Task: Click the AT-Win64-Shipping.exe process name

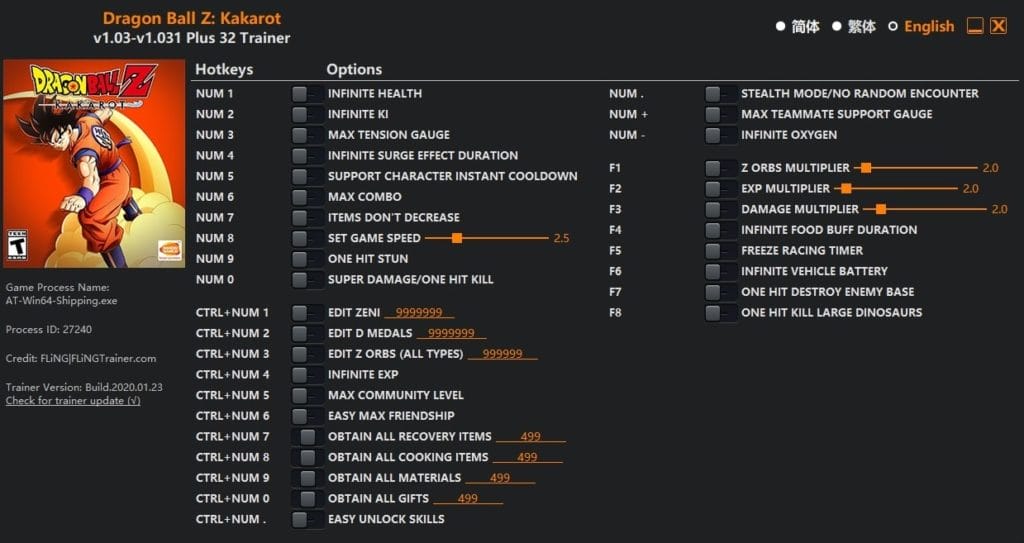Action: click(x=61, y=301)
